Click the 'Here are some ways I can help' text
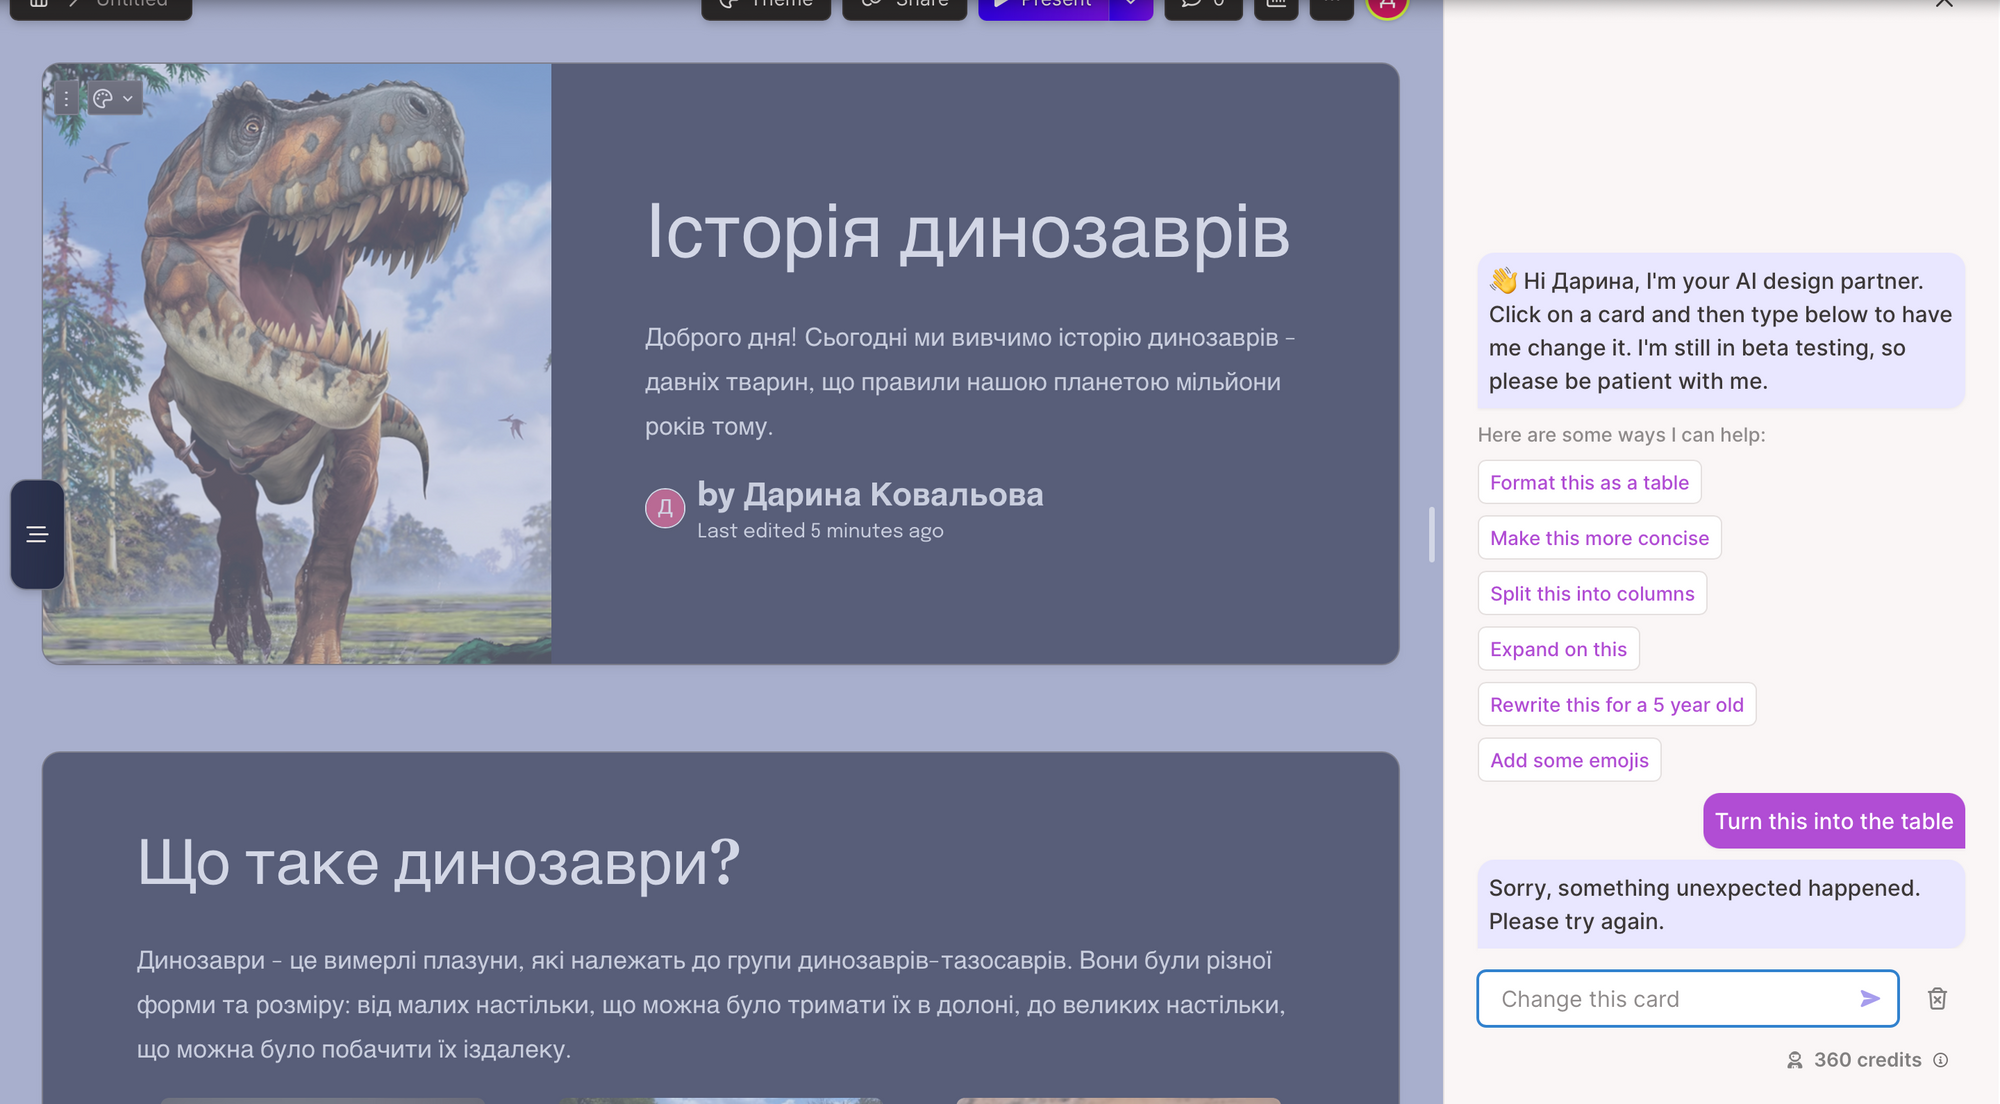Image resolution: width=2000 pixels, height=1104 pixels. tap(1621, 435)
